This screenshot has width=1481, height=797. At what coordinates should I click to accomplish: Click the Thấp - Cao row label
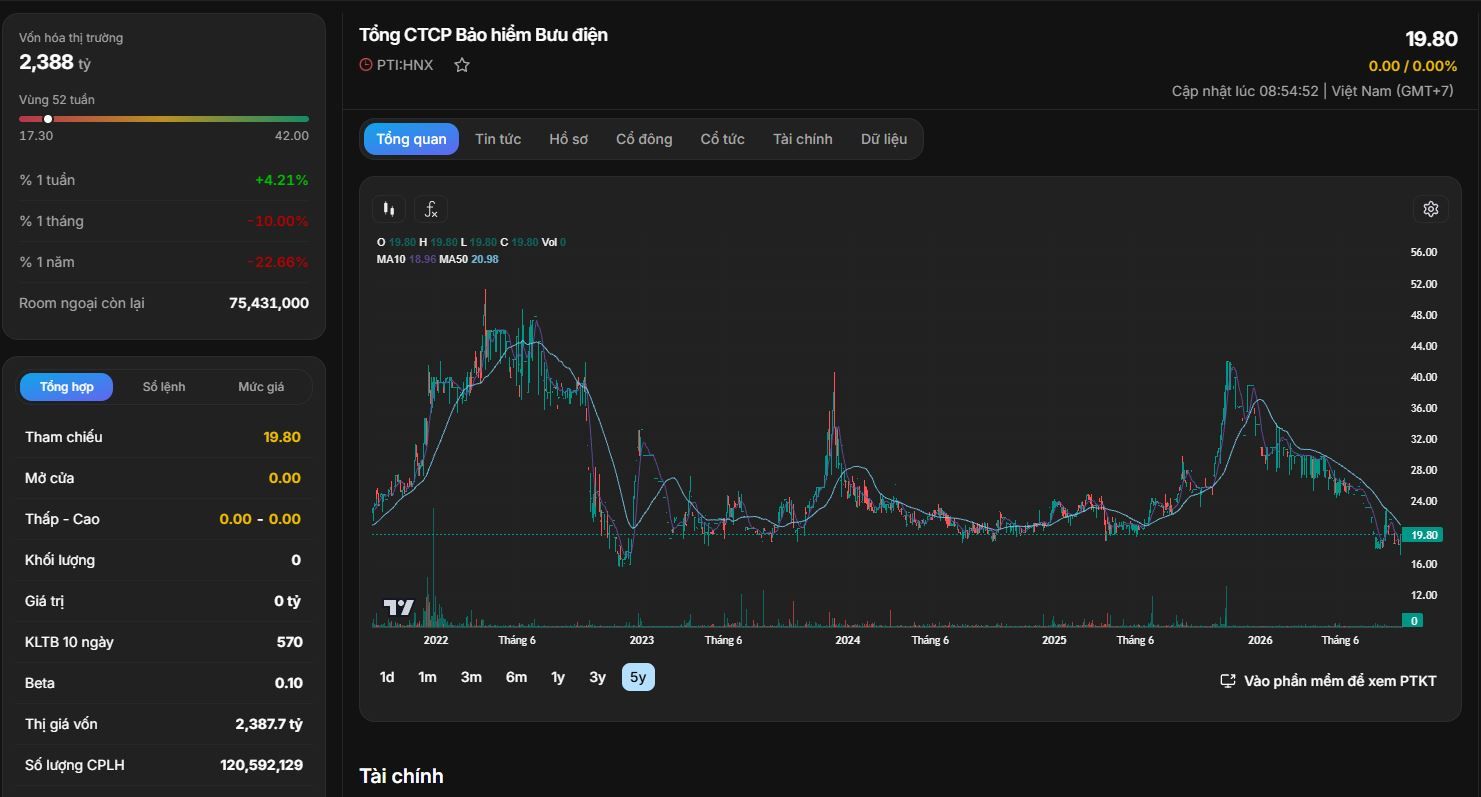62,519
